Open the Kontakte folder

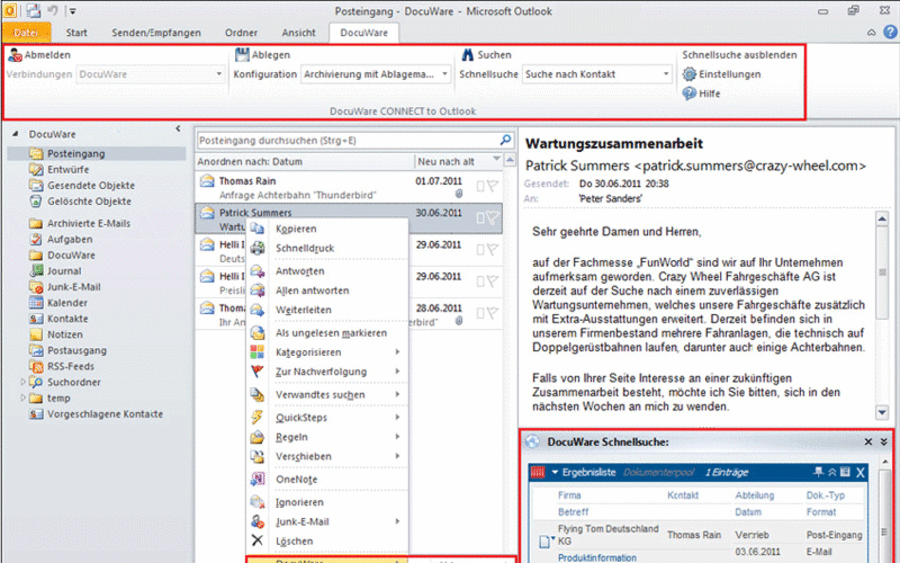coord(67,319)
